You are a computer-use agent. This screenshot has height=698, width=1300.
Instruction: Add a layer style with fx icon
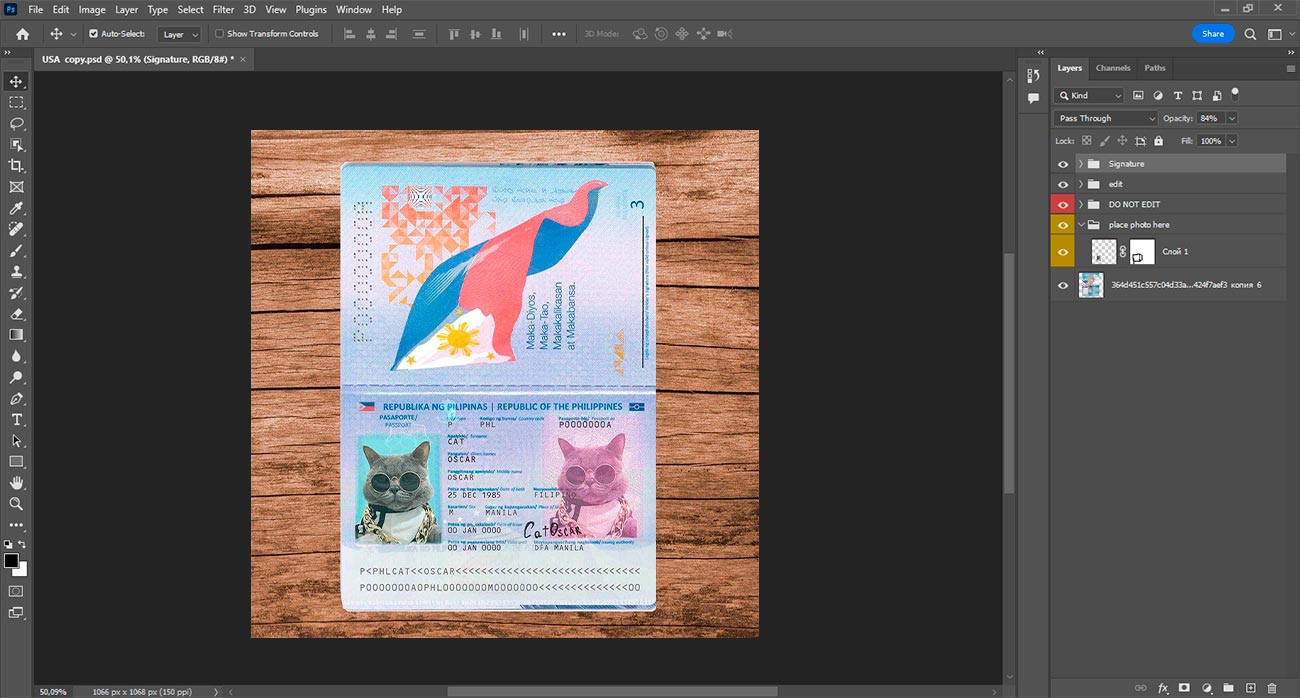pos(1163,688)
